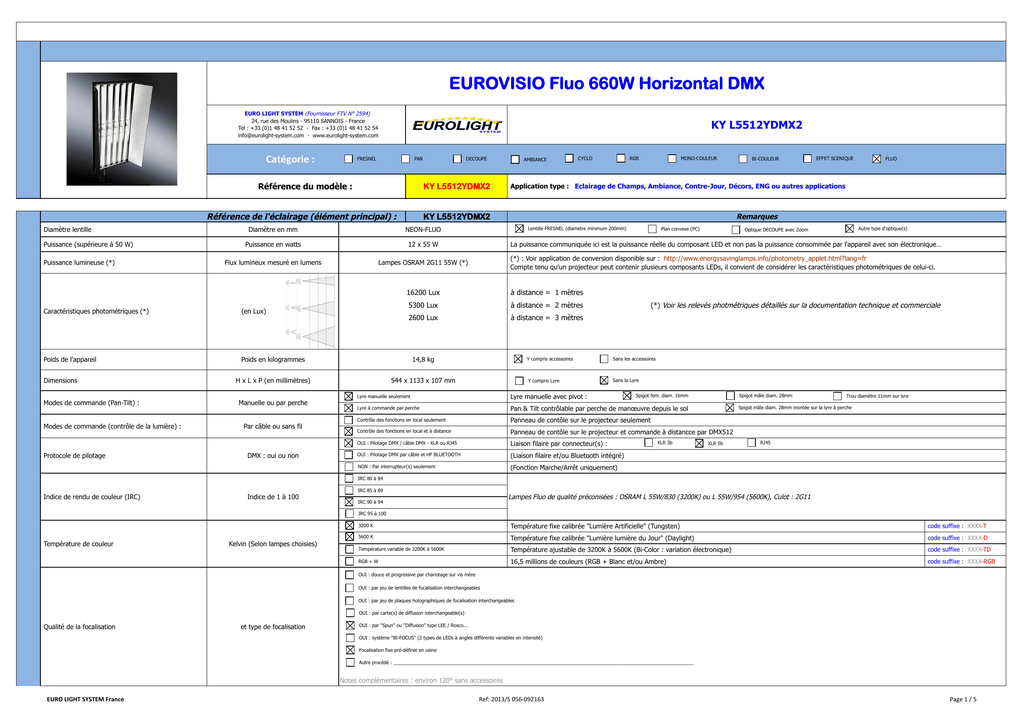Uncheck the FLUO category checkbox

coord(876,159)
